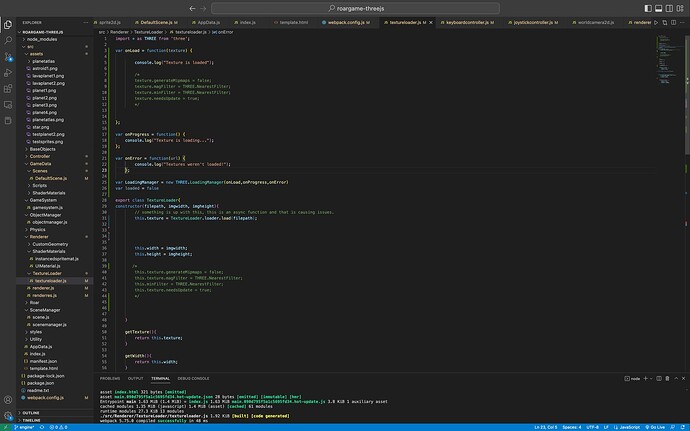The image size is (690, 431).
Task: Expand the Controller folder
Action: 55,156
